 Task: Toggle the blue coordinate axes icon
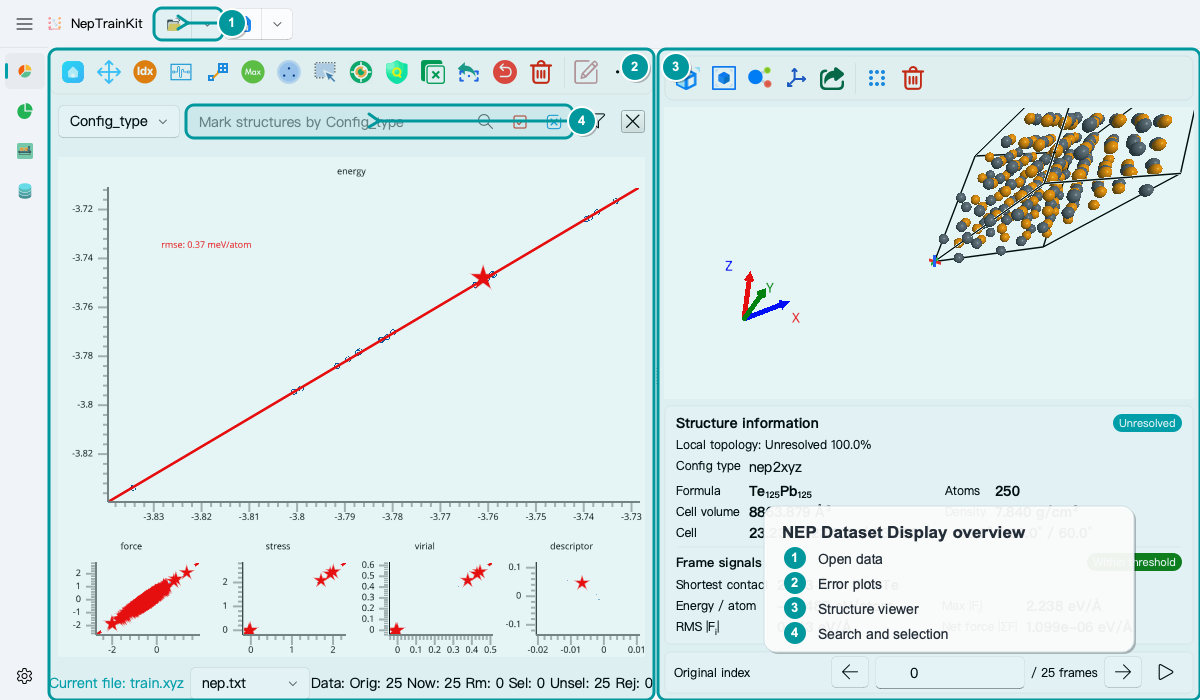tap(796, 78)
